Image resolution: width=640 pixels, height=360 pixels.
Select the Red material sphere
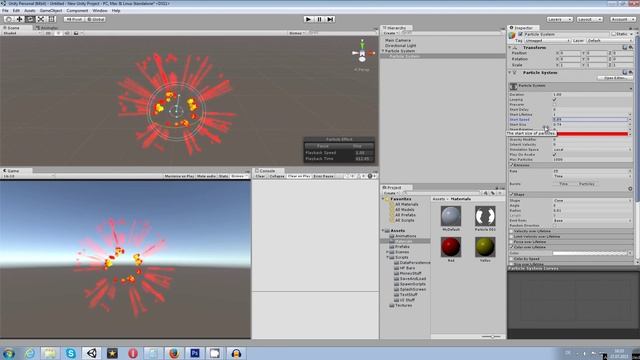tap(451, 247)
